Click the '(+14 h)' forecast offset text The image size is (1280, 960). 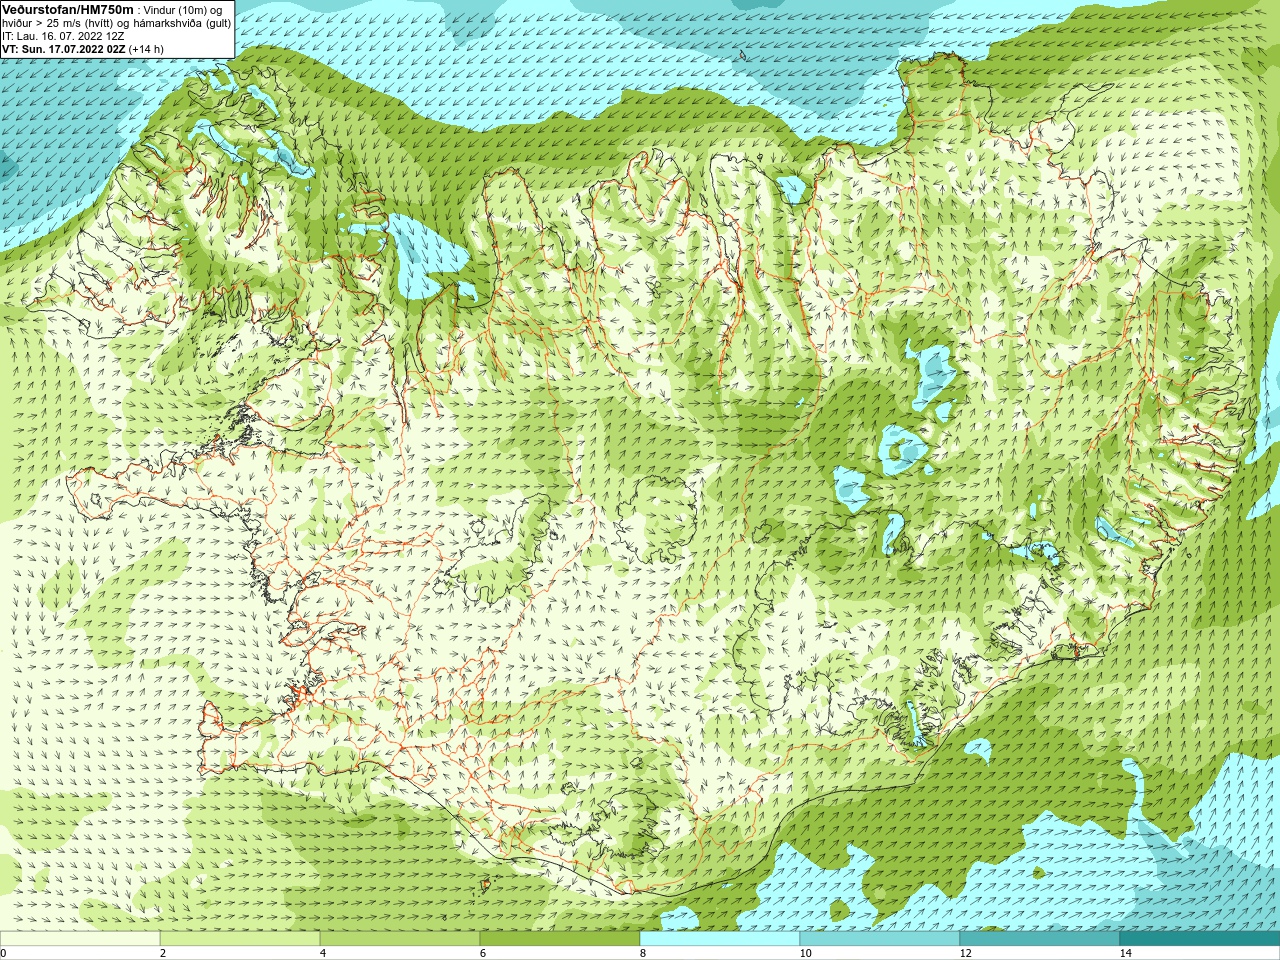click(146, 49)
